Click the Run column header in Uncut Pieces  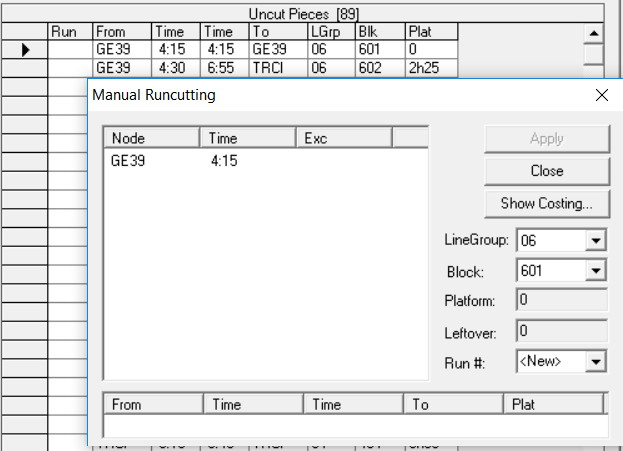70,31
